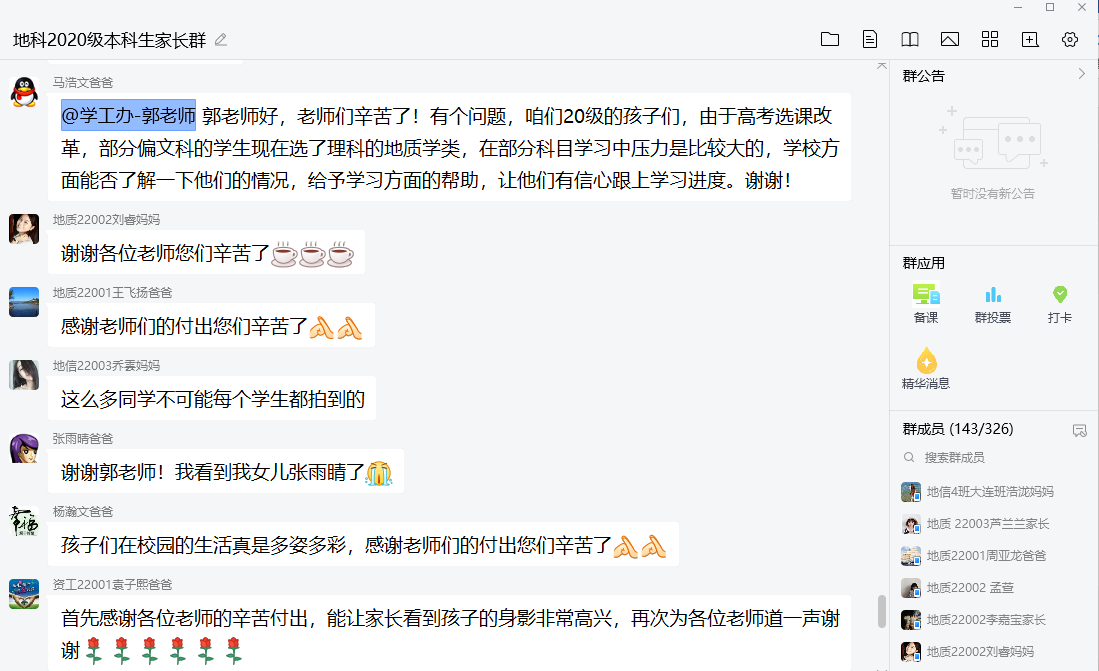The height and width of the screenshot is (671, 1099).
Task: Click the 搜索群成员 search field
Action: (x=994, y=457)
